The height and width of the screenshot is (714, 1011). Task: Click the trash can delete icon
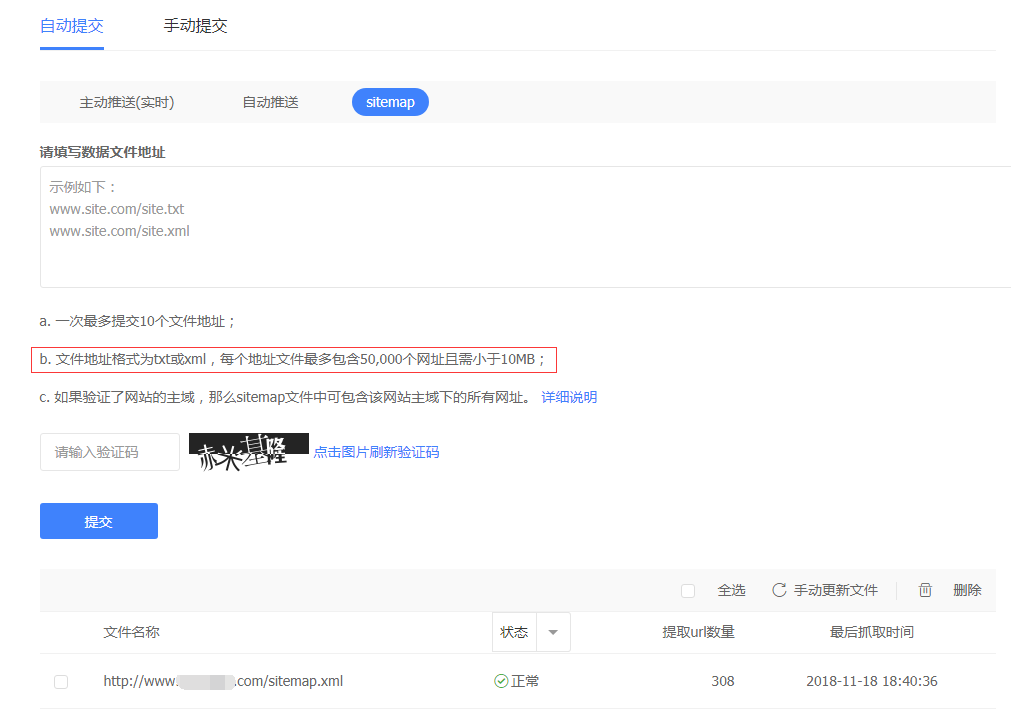tap(925, 590)
